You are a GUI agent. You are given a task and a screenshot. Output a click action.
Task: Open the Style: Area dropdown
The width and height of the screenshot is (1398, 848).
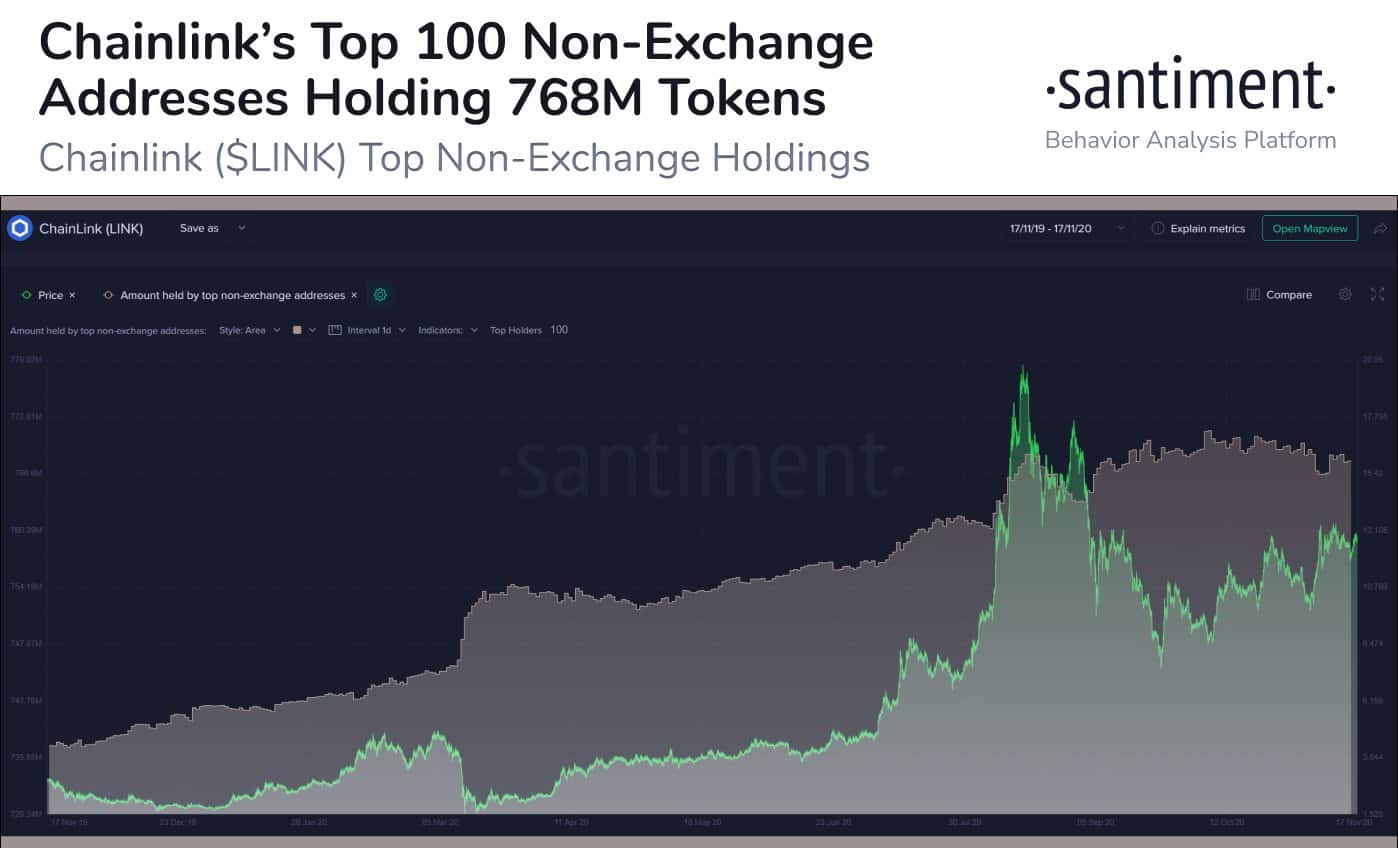(x=250, y=330)
